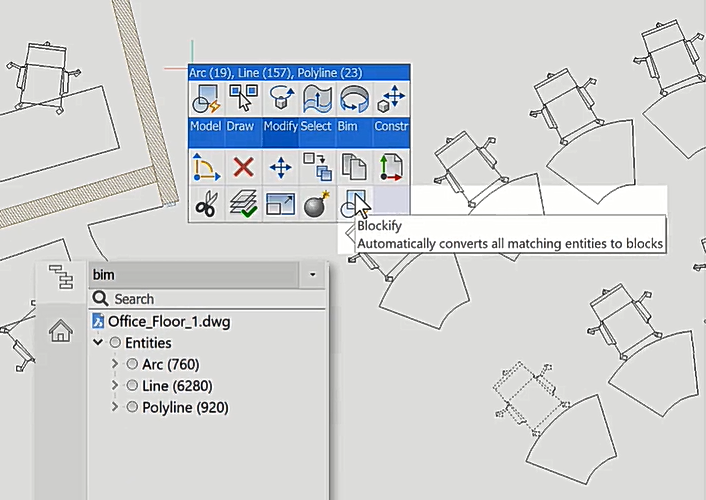Click the Blockify icon under the mouse cursor

(354, 204)
